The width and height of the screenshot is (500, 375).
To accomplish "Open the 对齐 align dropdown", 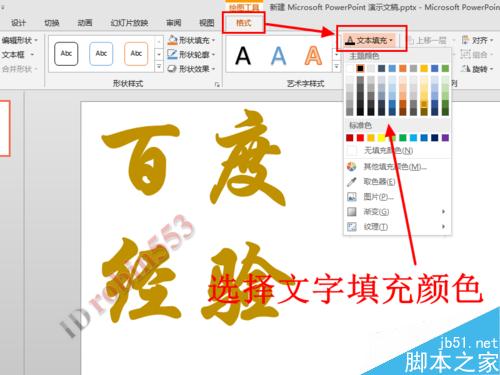I will 492,41.
